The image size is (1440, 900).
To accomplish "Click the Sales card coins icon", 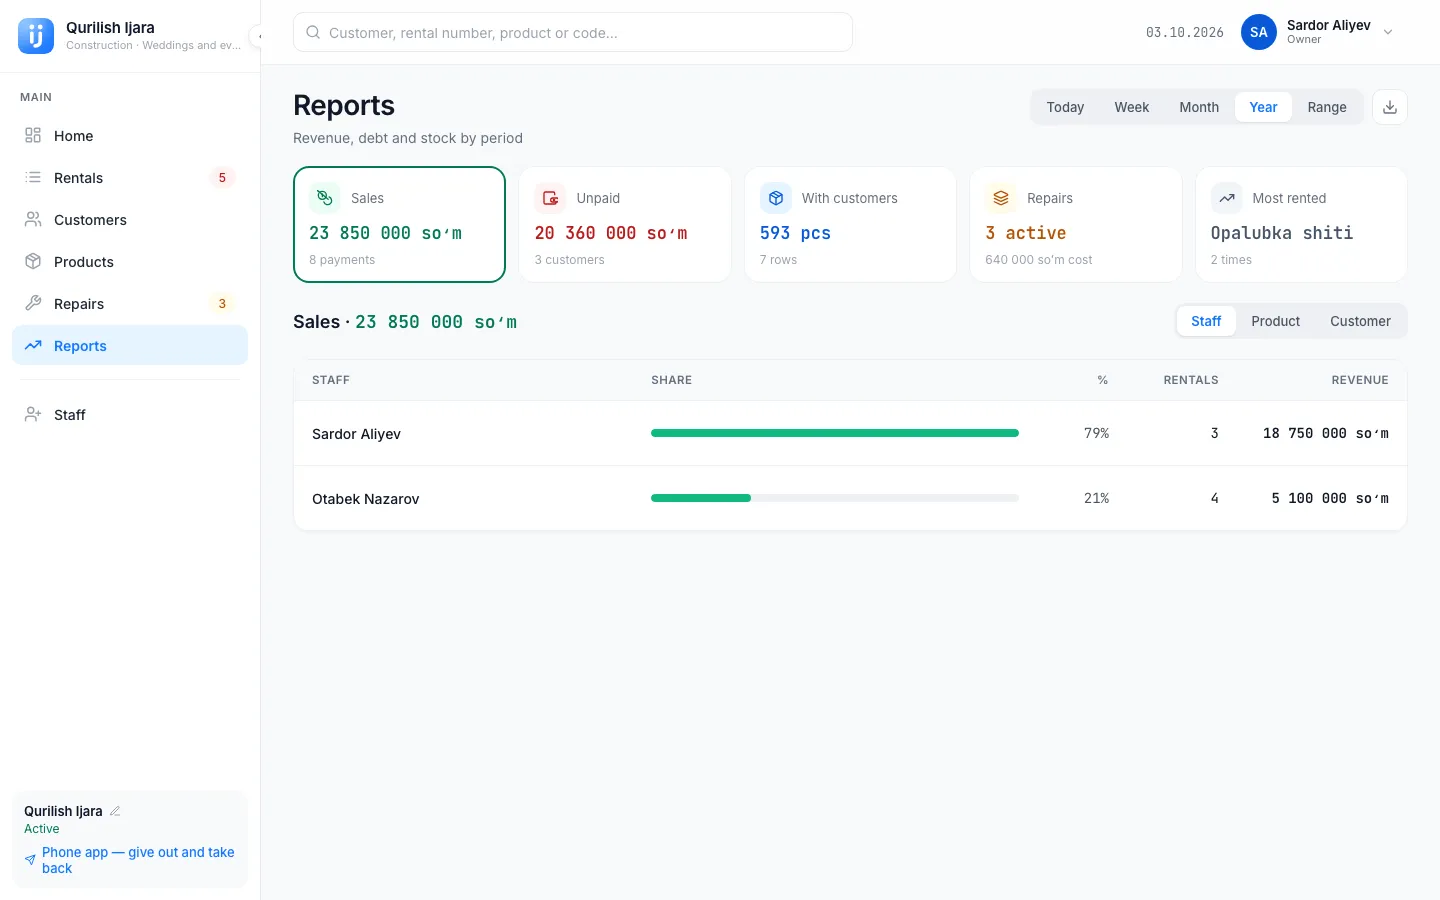I will coord(325,198).
